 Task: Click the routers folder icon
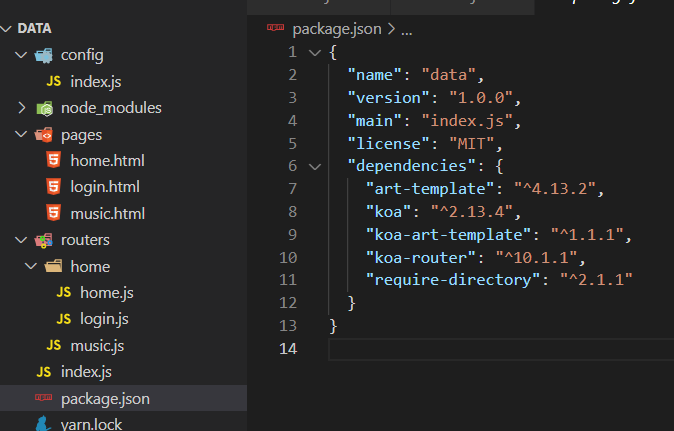(x=44, y=240)
